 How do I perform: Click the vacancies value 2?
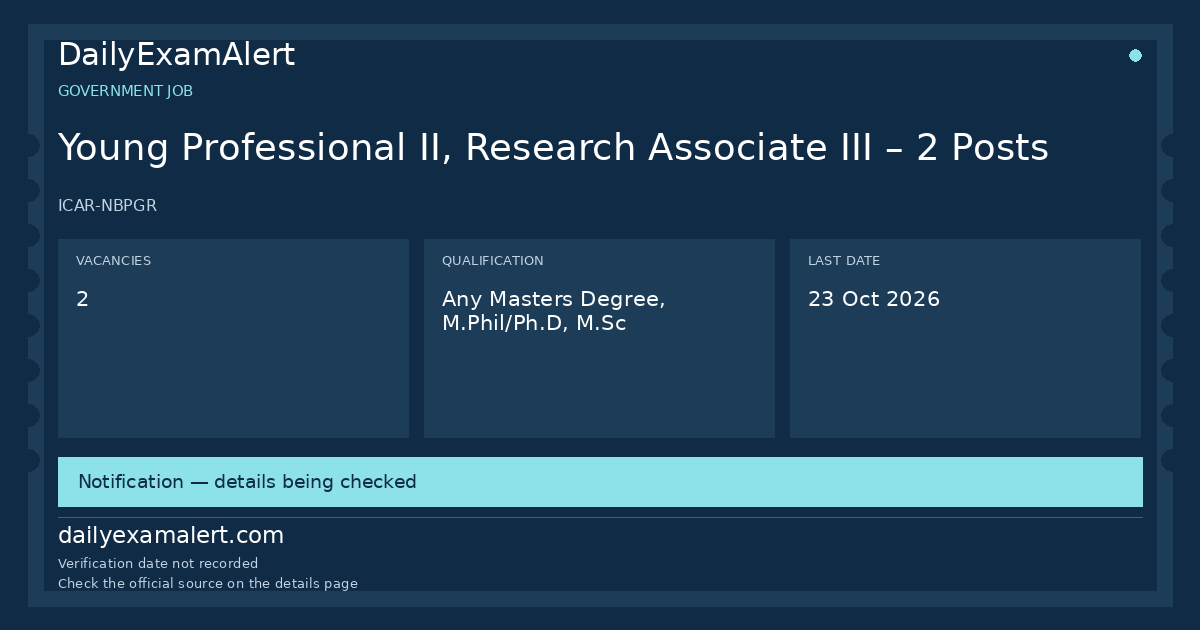[82, 299]
